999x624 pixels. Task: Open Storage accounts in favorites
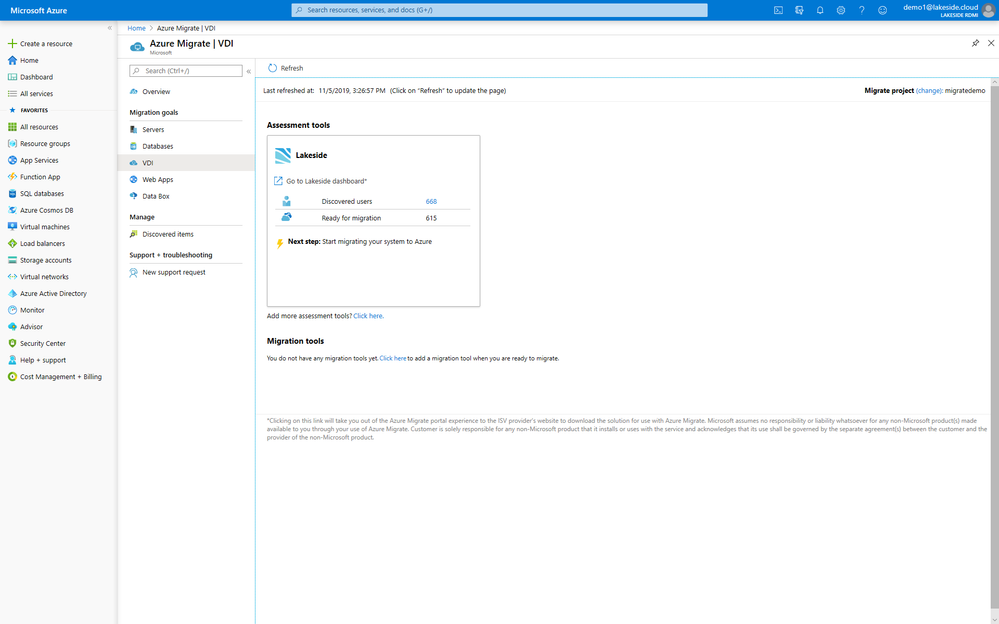46,260
